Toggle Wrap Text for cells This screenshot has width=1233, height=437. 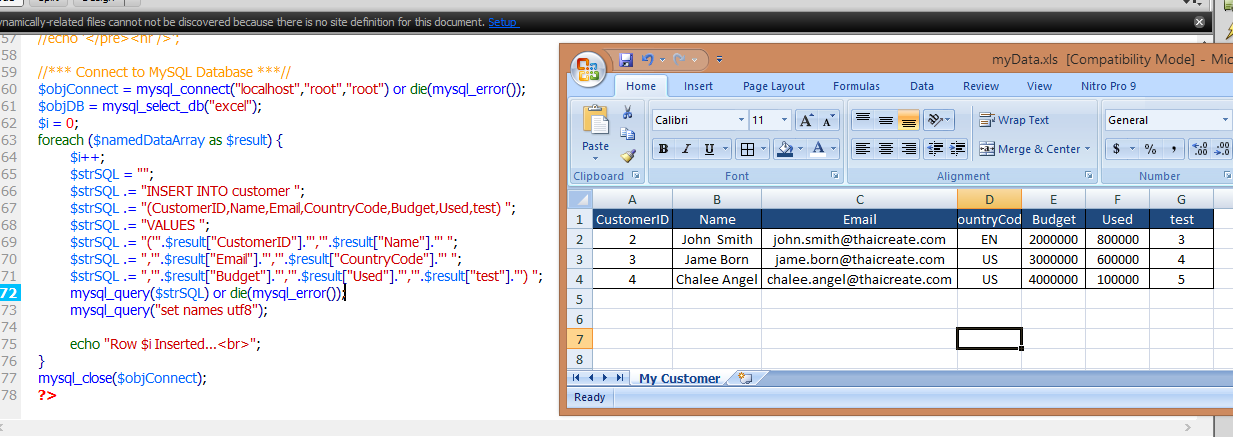point(1014,120)
